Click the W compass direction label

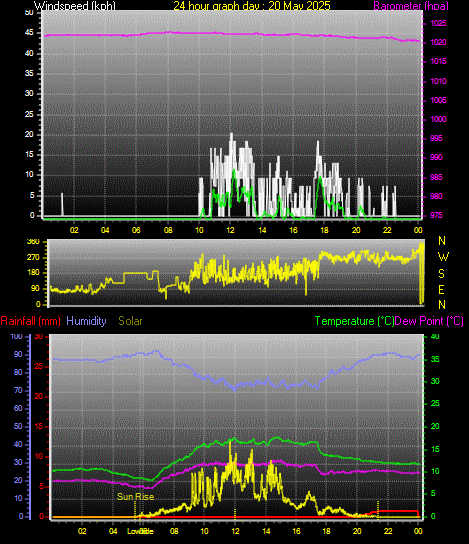(x=443, y=257)
